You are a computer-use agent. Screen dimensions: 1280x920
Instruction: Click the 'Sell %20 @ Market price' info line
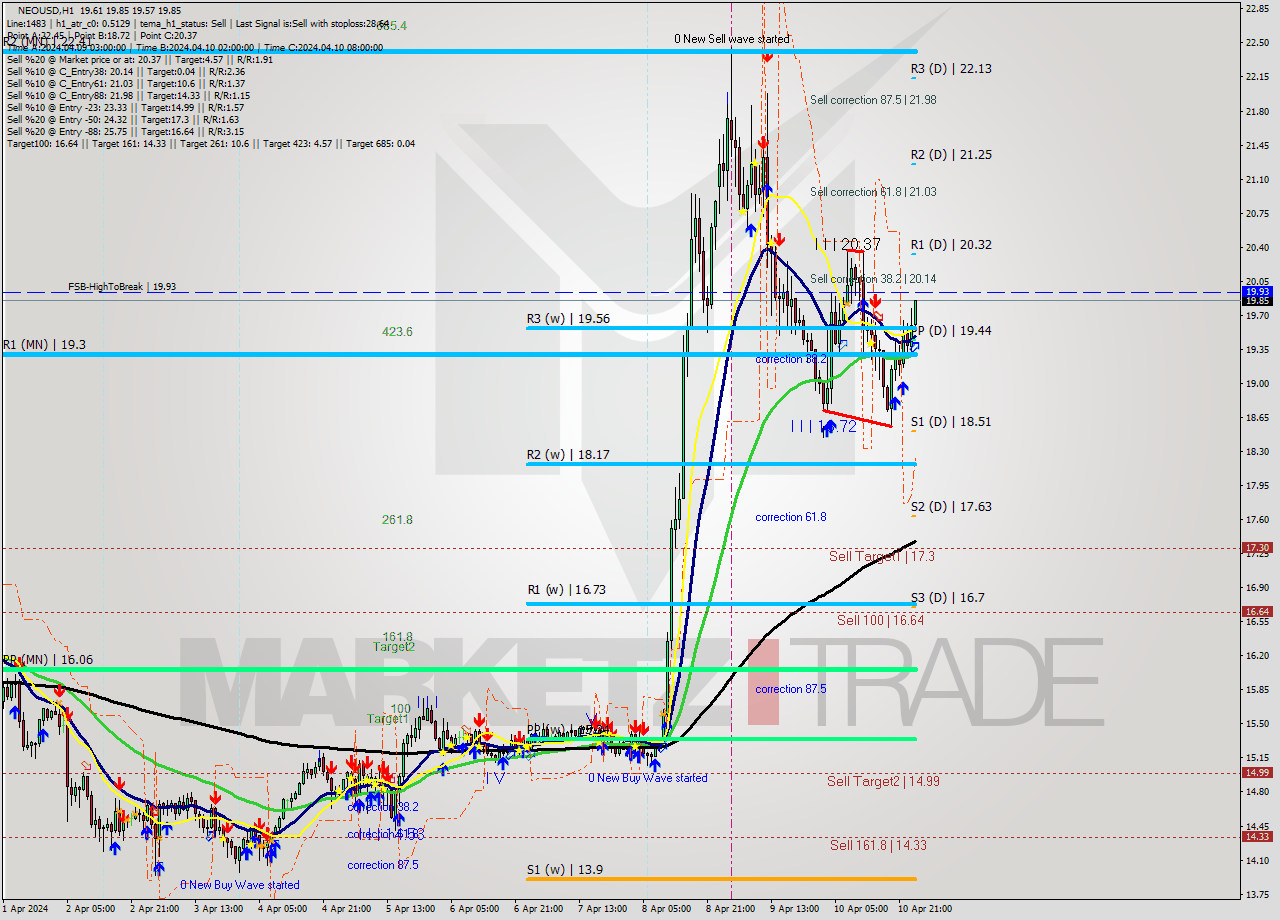coord(140,59)
